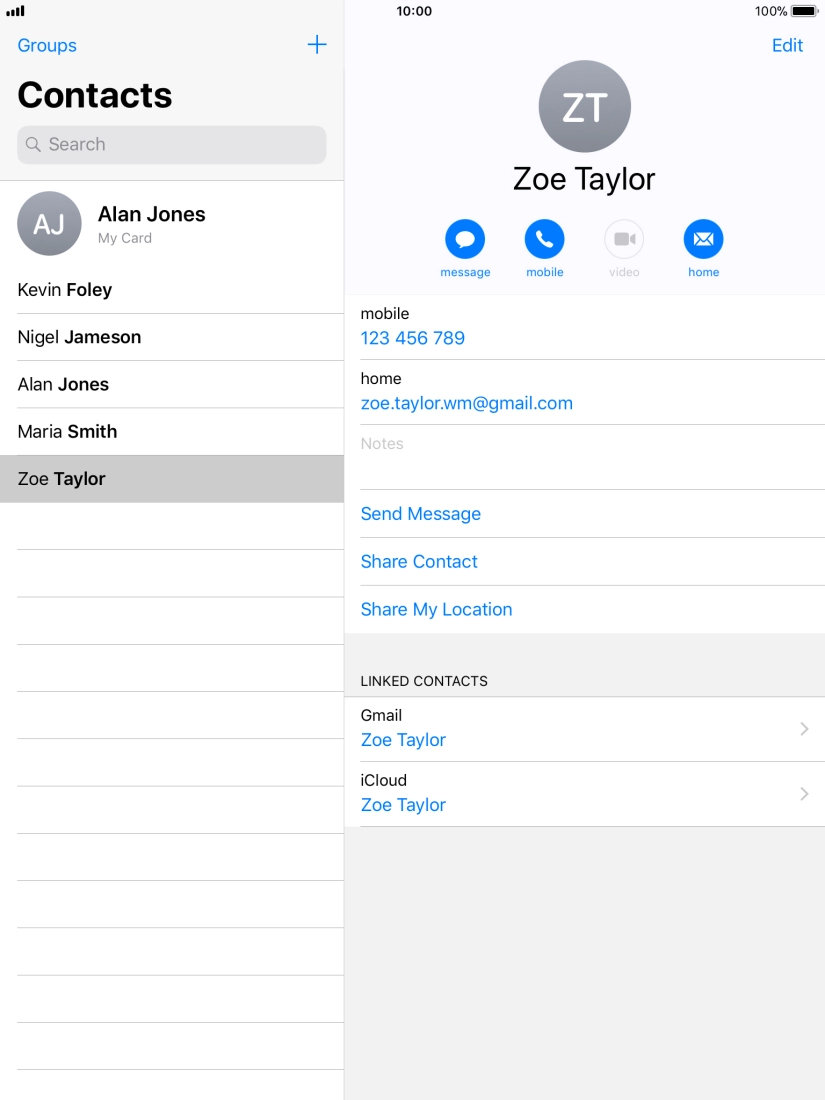Tap the greyed-out video camera icon

(624, 240)
